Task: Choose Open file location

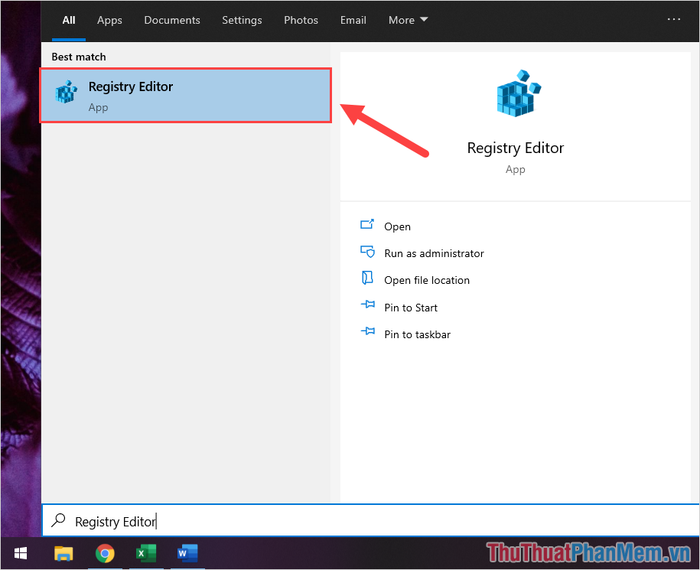Action: click(x=427, y=280)
